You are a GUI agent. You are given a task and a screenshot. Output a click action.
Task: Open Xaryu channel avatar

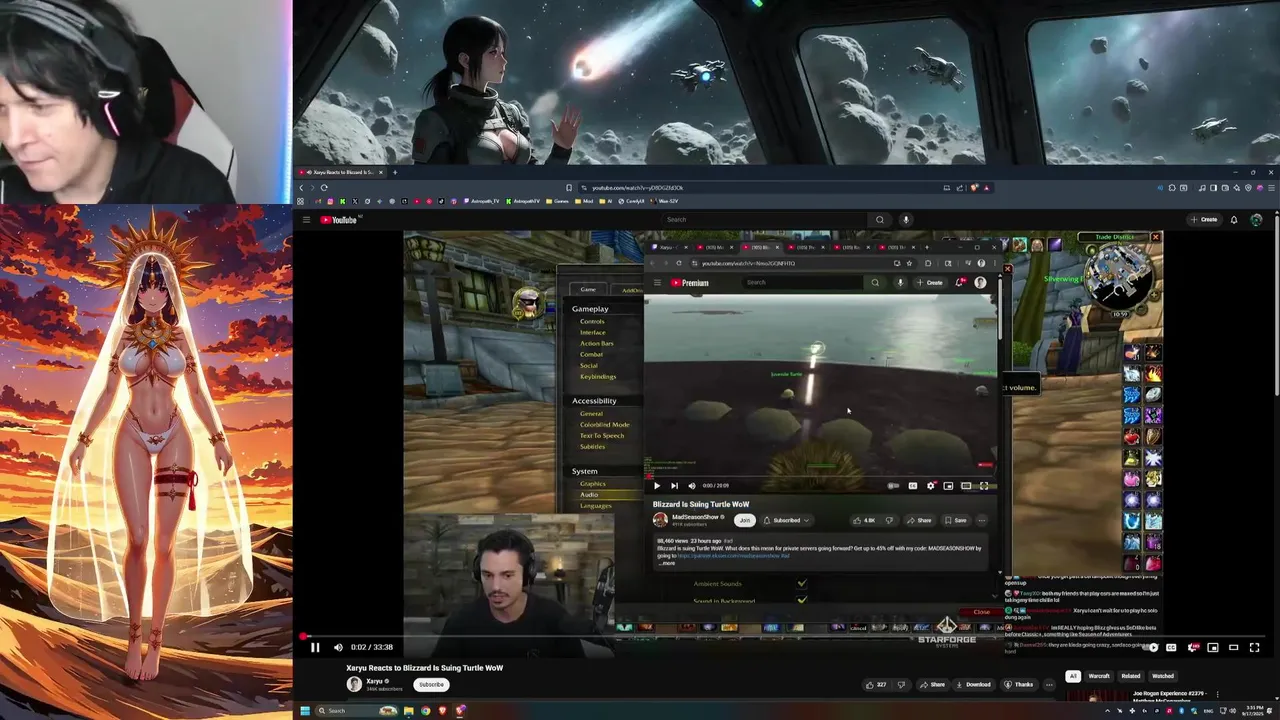pyautogui.click(x=354, y=684)
